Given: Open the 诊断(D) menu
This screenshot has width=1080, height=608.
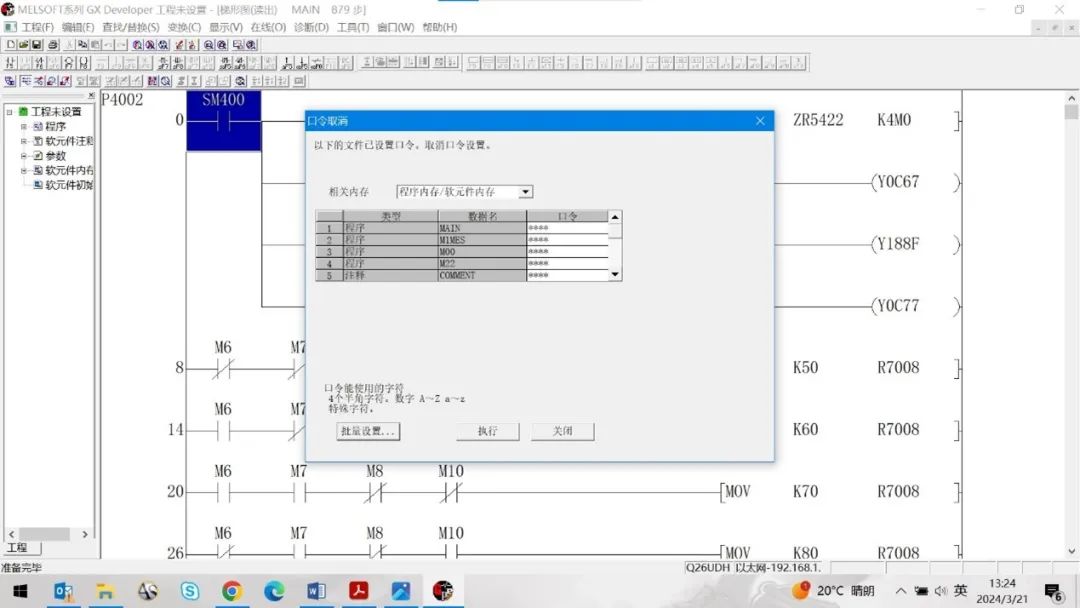Looking at the screenshot, I should (311, 27).
